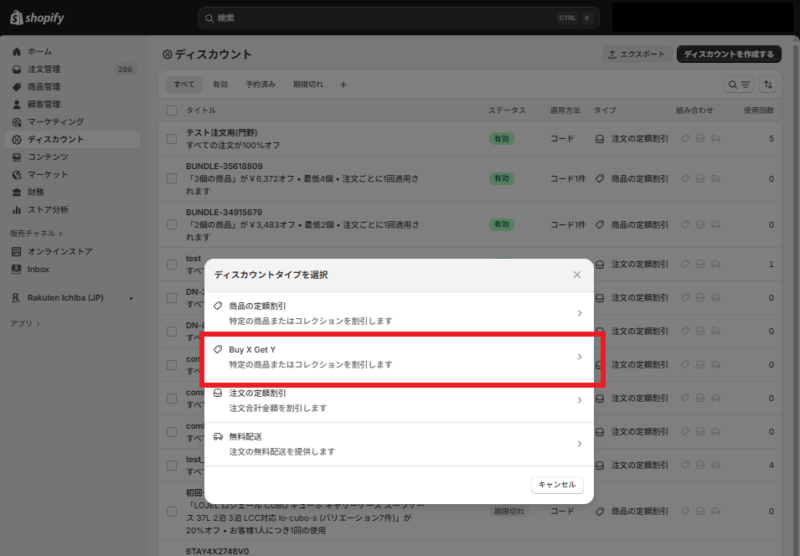Expand the 商品の定額割引 option chevron
This screenshot has height=556, width=800.
click(x=579, y=313)
